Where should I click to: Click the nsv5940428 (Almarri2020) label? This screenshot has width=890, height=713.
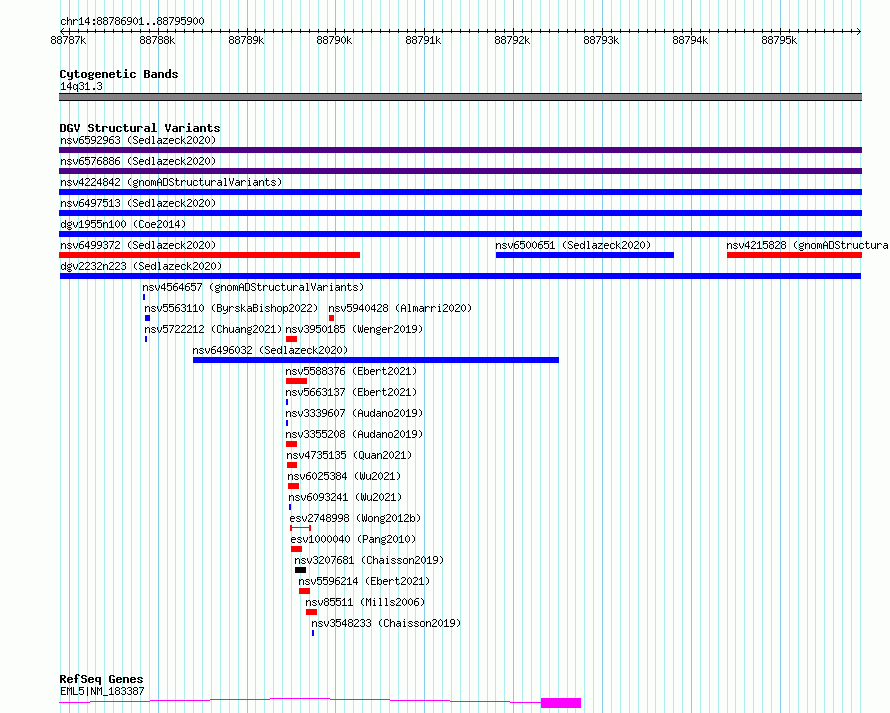[x=400, y=308]
